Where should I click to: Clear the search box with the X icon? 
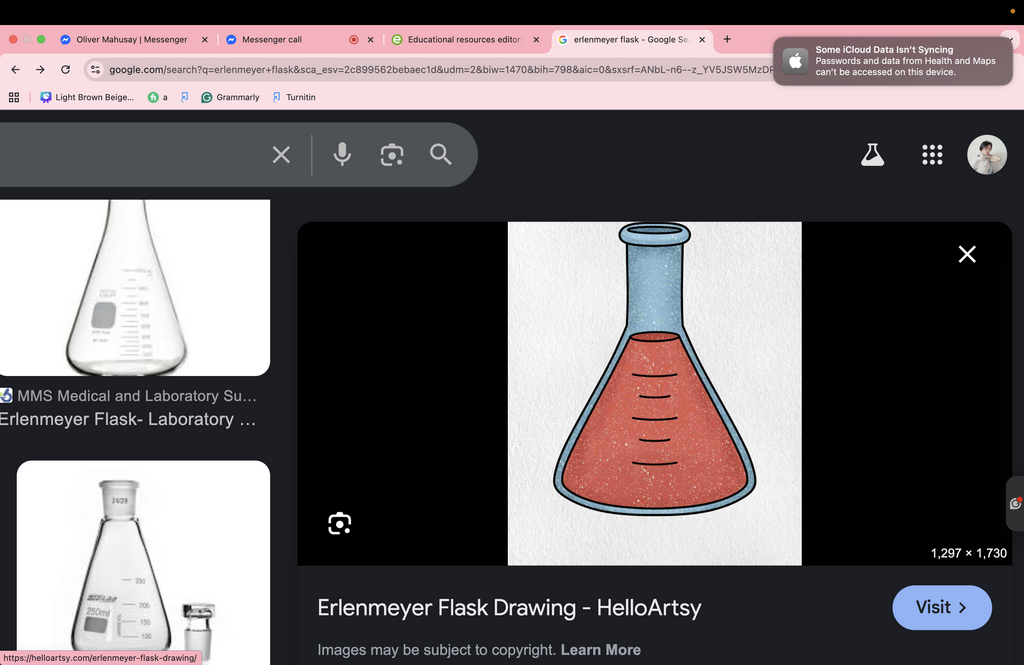(x=281, y=155)
